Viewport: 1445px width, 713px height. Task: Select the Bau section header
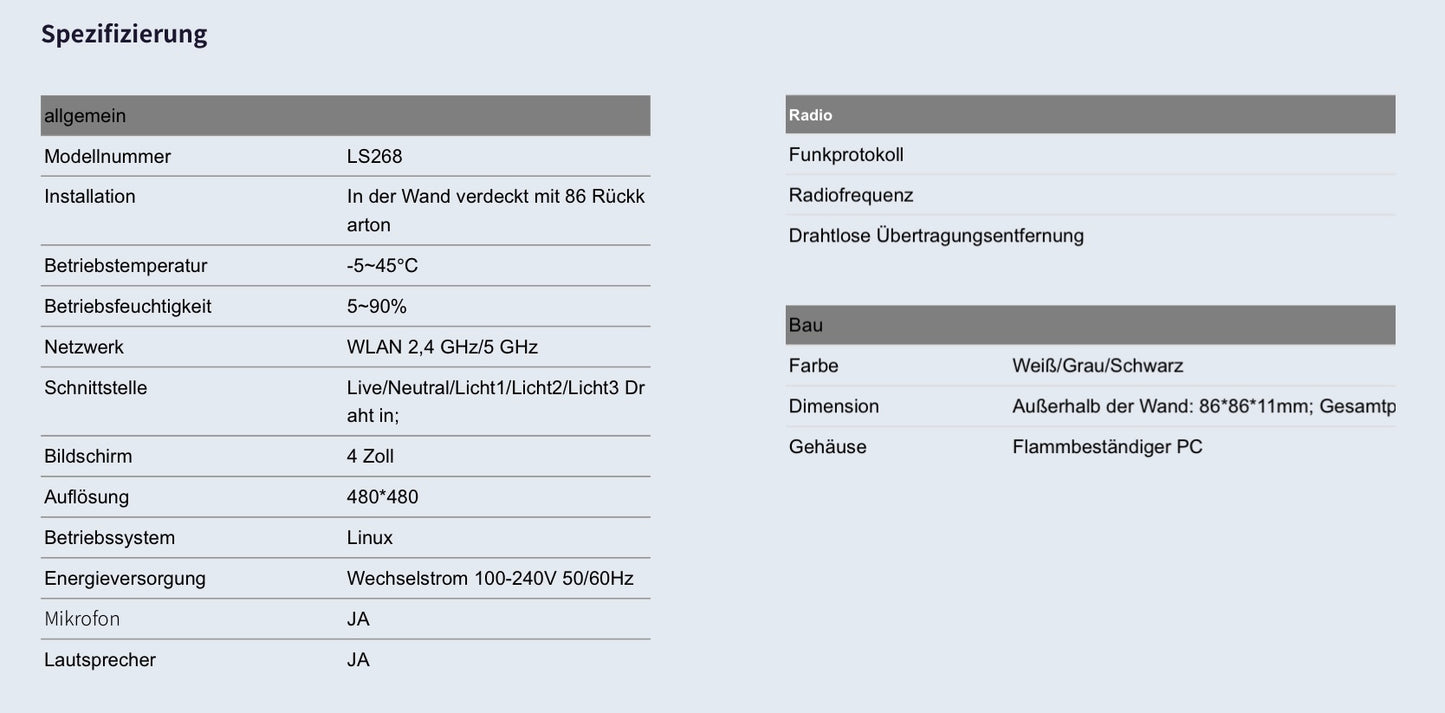click(806, 325)
